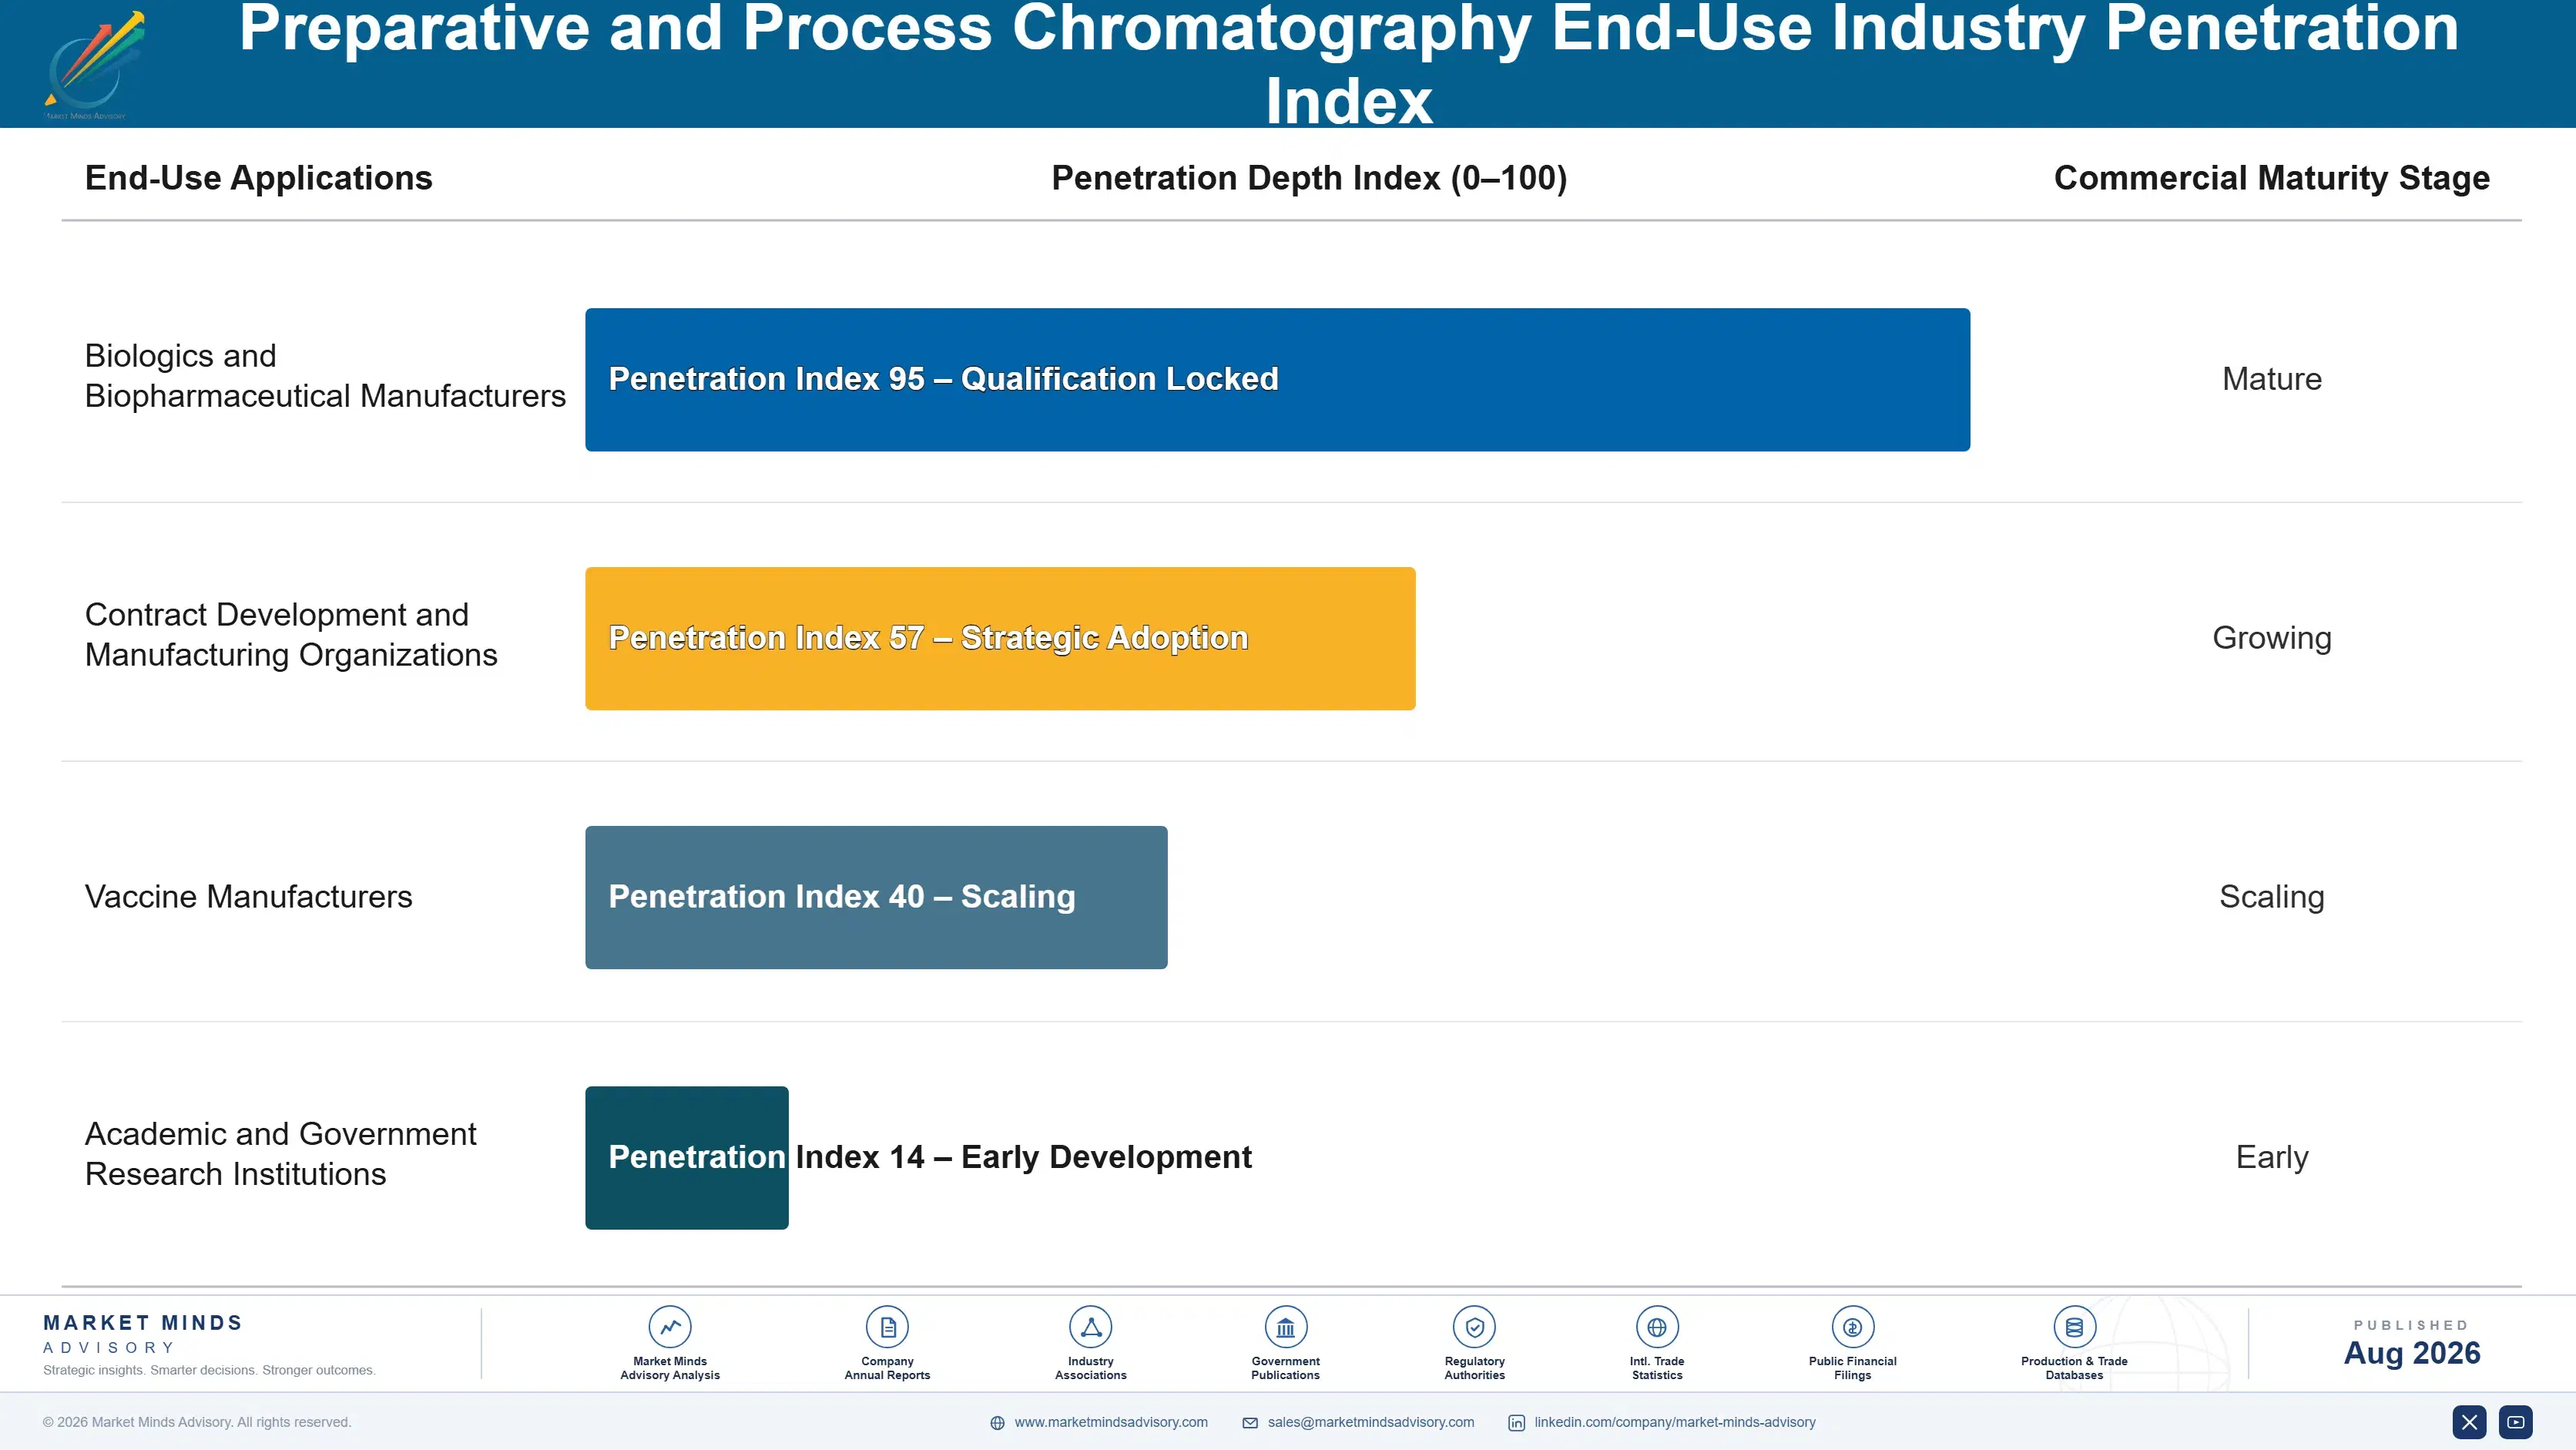Open www.marketmindsadvisory.com link
Image resolution: width=2576 pixels, height=1450 pixels.
1110,1422
